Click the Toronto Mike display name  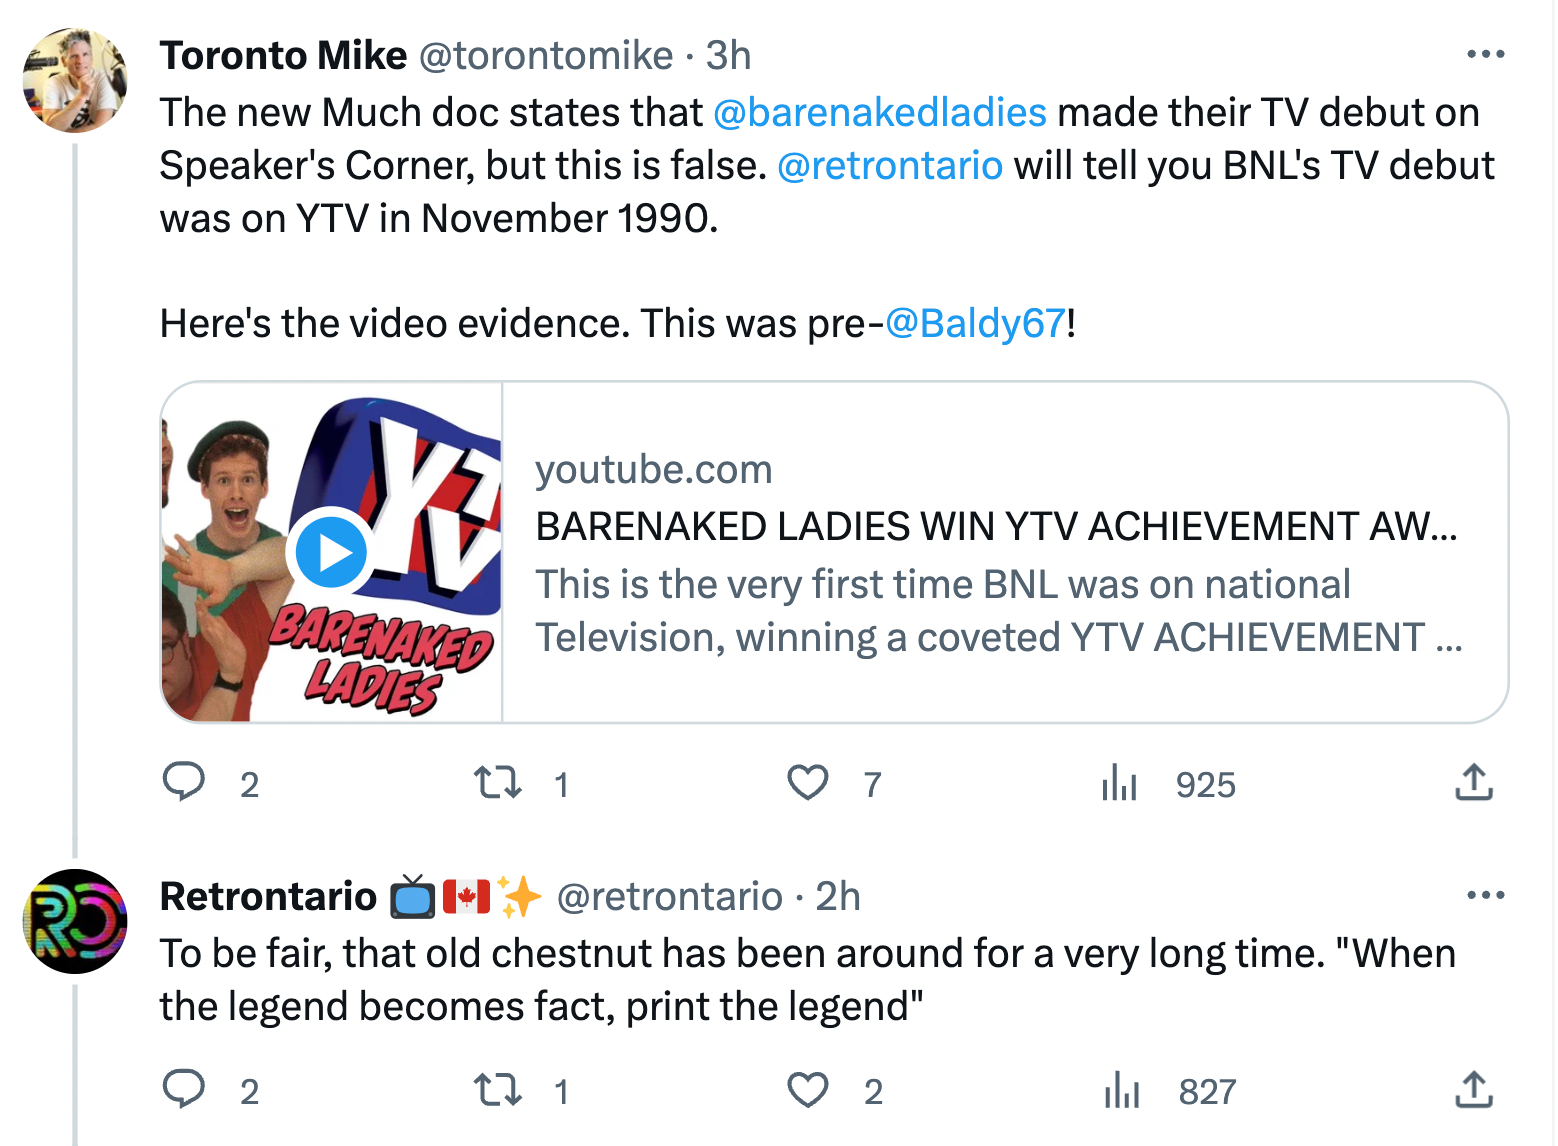pyautogui.click(x=283, y=56)
